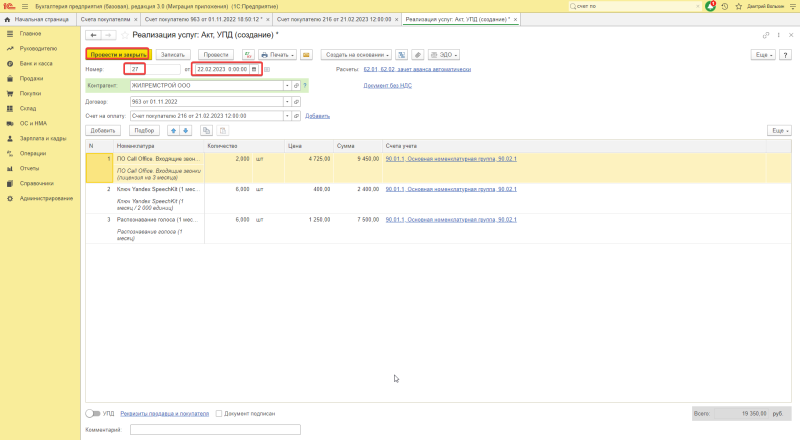
Task: Click the ОС и НМА icon in the sidebar
Action: (10, 124)
